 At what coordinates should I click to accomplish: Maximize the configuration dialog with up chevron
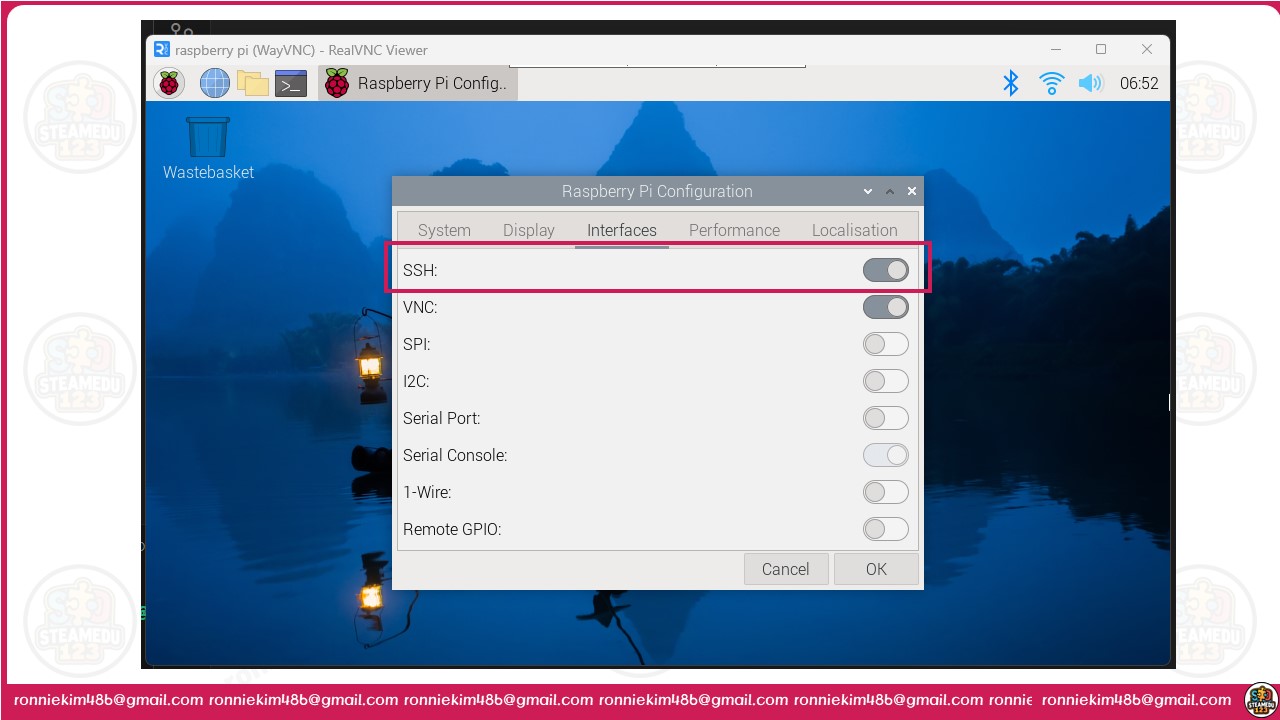pos(889,191)
